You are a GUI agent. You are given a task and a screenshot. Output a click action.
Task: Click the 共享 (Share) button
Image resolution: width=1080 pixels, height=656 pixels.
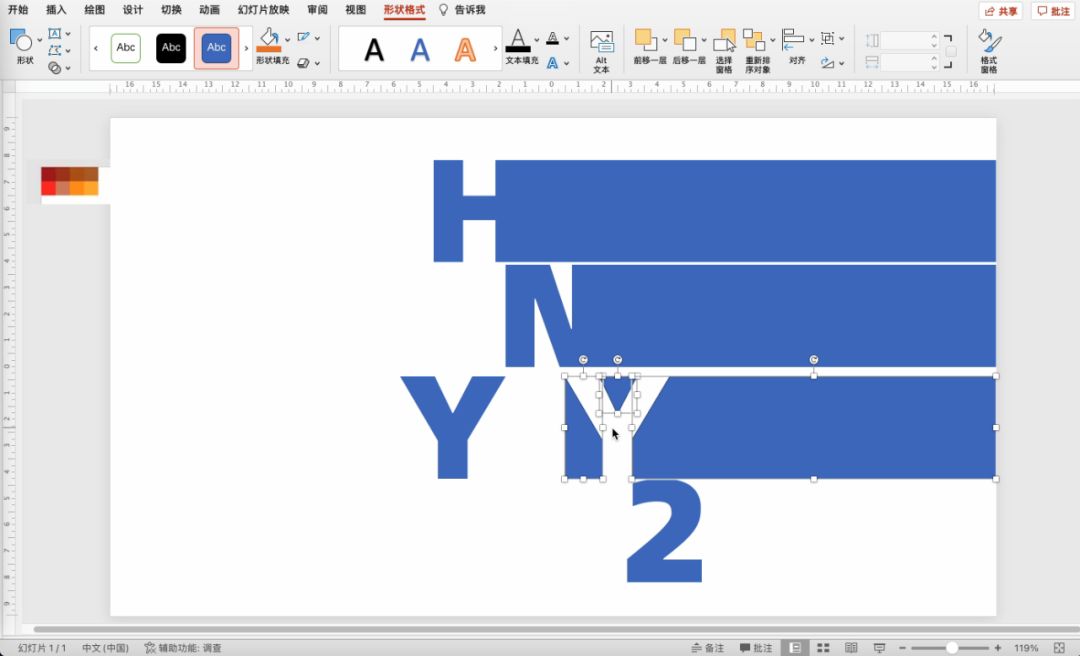coord(1000,11)
